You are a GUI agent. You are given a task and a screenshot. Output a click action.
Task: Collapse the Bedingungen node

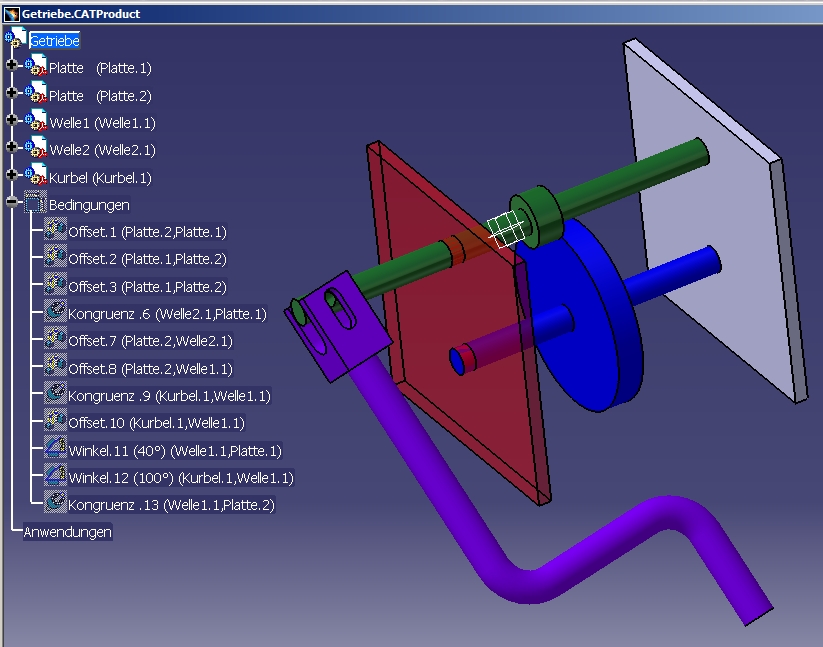(12, 202)
